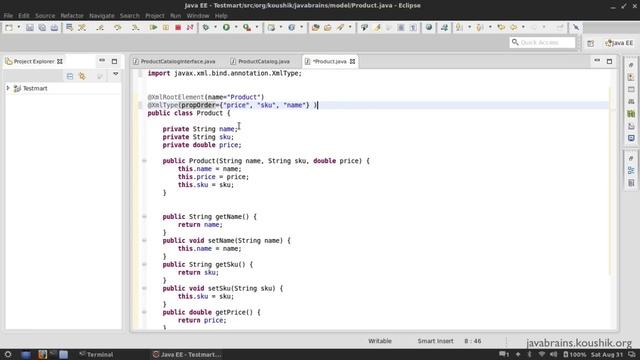Collapse the getPrice() fold marker
The height and width of the screenshot is (360, 640).
(144, 312)
